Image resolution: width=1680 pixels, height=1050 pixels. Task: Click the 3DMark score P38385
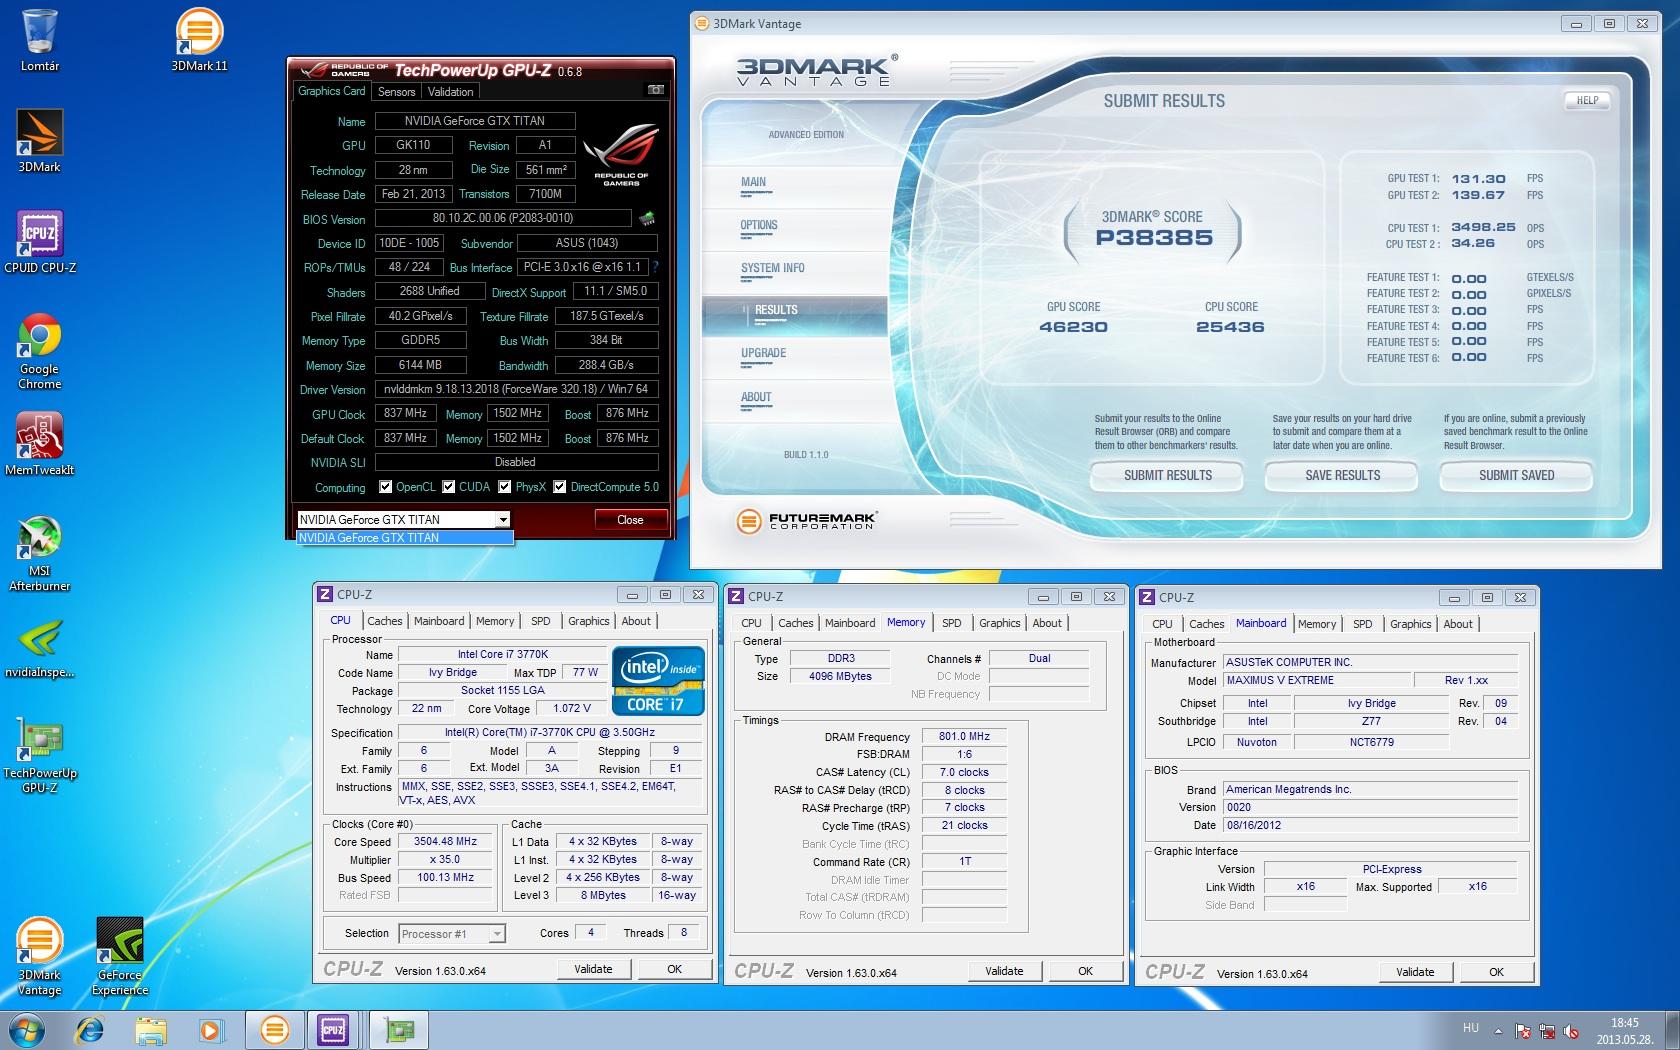(1154, 238)
